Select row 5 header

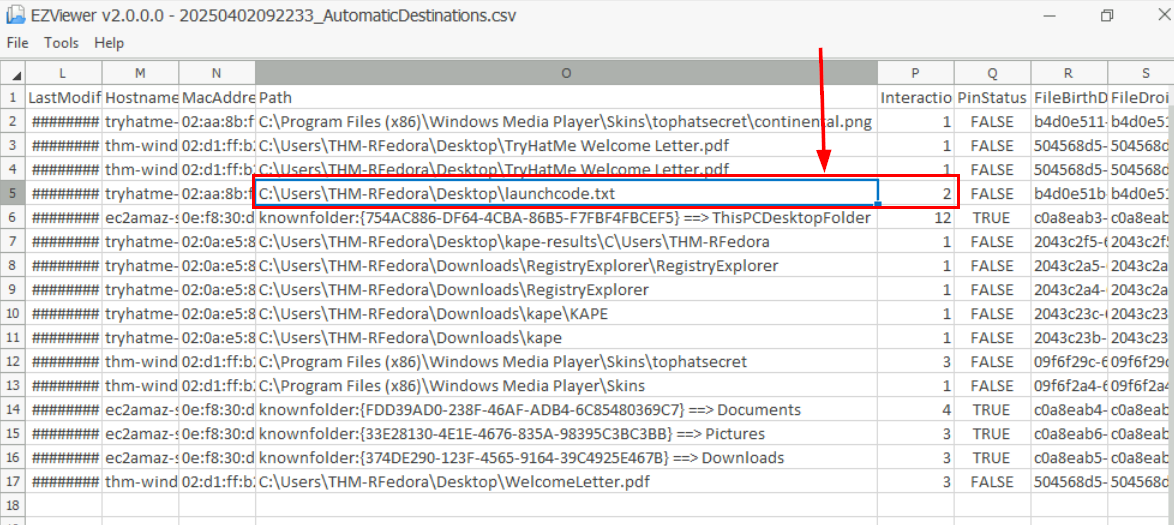coord(12,194)
